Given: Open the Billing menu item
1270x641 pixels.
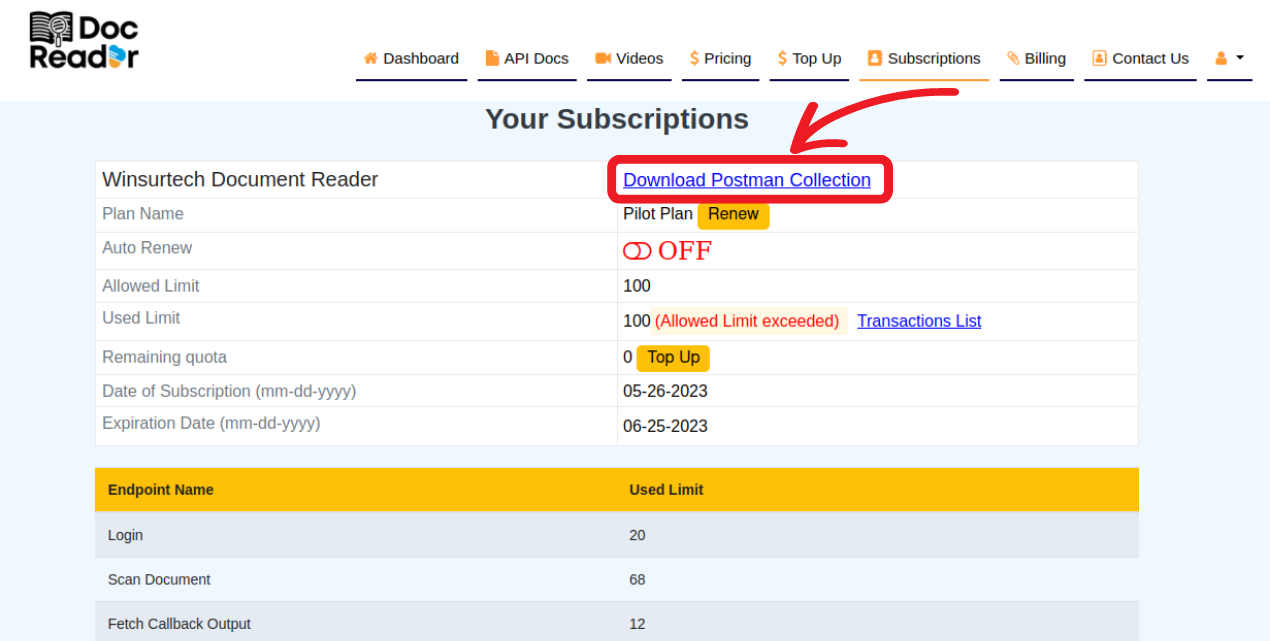Looking at the screenshot, I should click(1036, 59).
